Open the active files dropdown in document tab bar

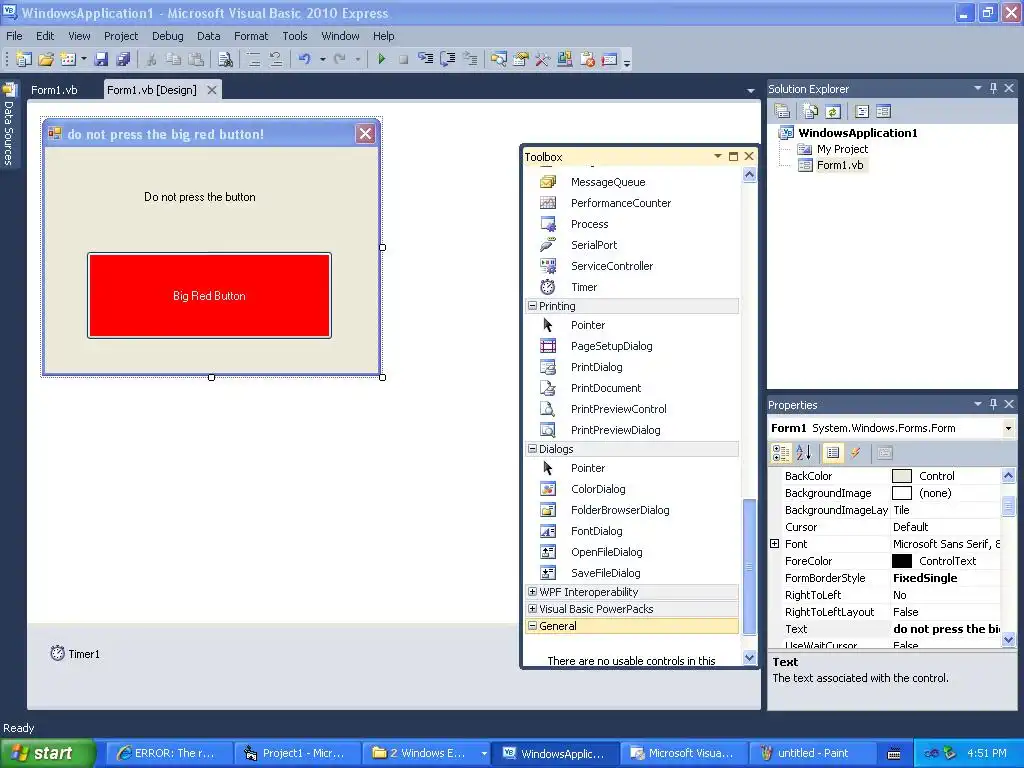pyautogui.click(x=750, y=90)
